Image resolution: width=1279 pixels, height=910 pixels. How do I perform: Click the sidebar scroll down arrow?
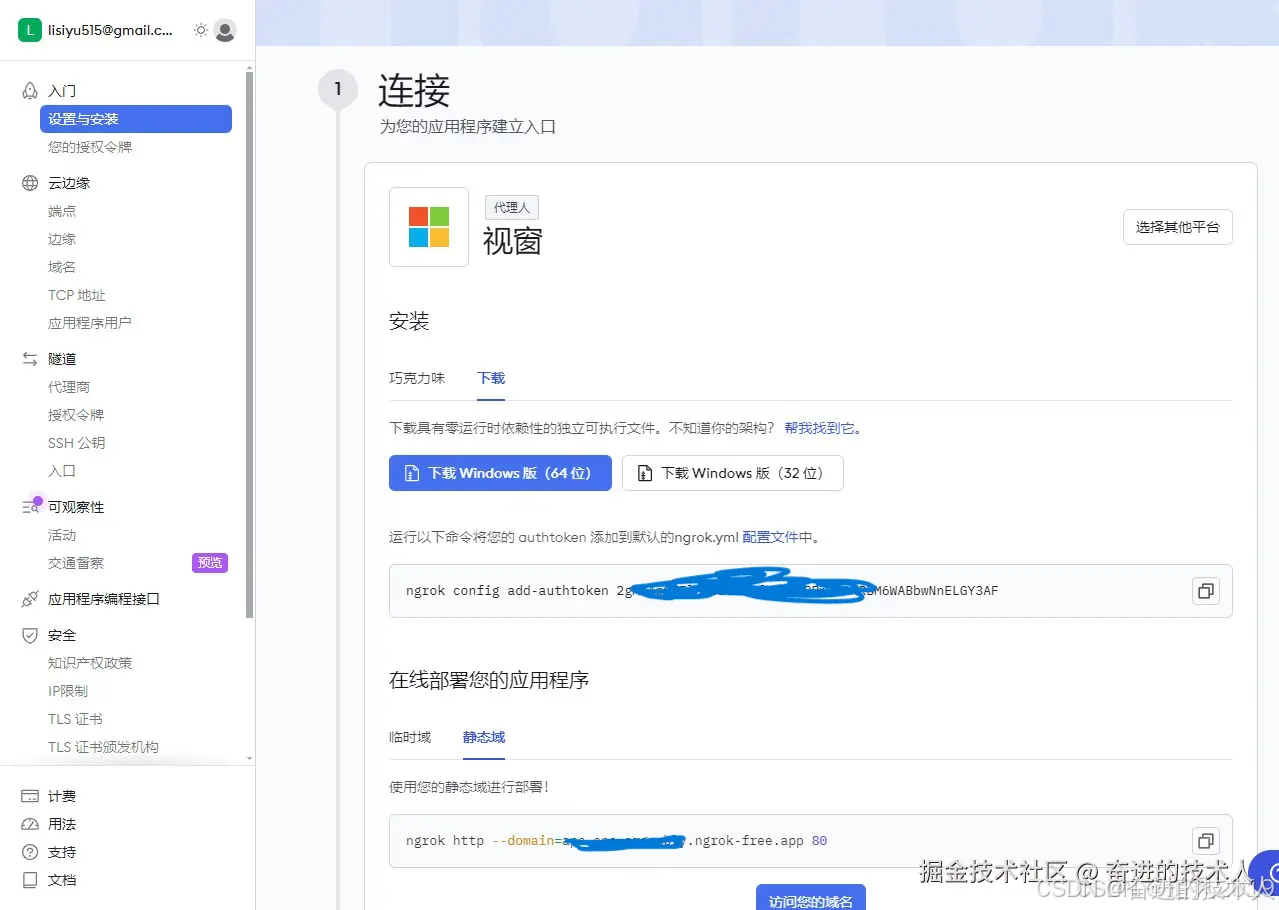pos(250,759)
